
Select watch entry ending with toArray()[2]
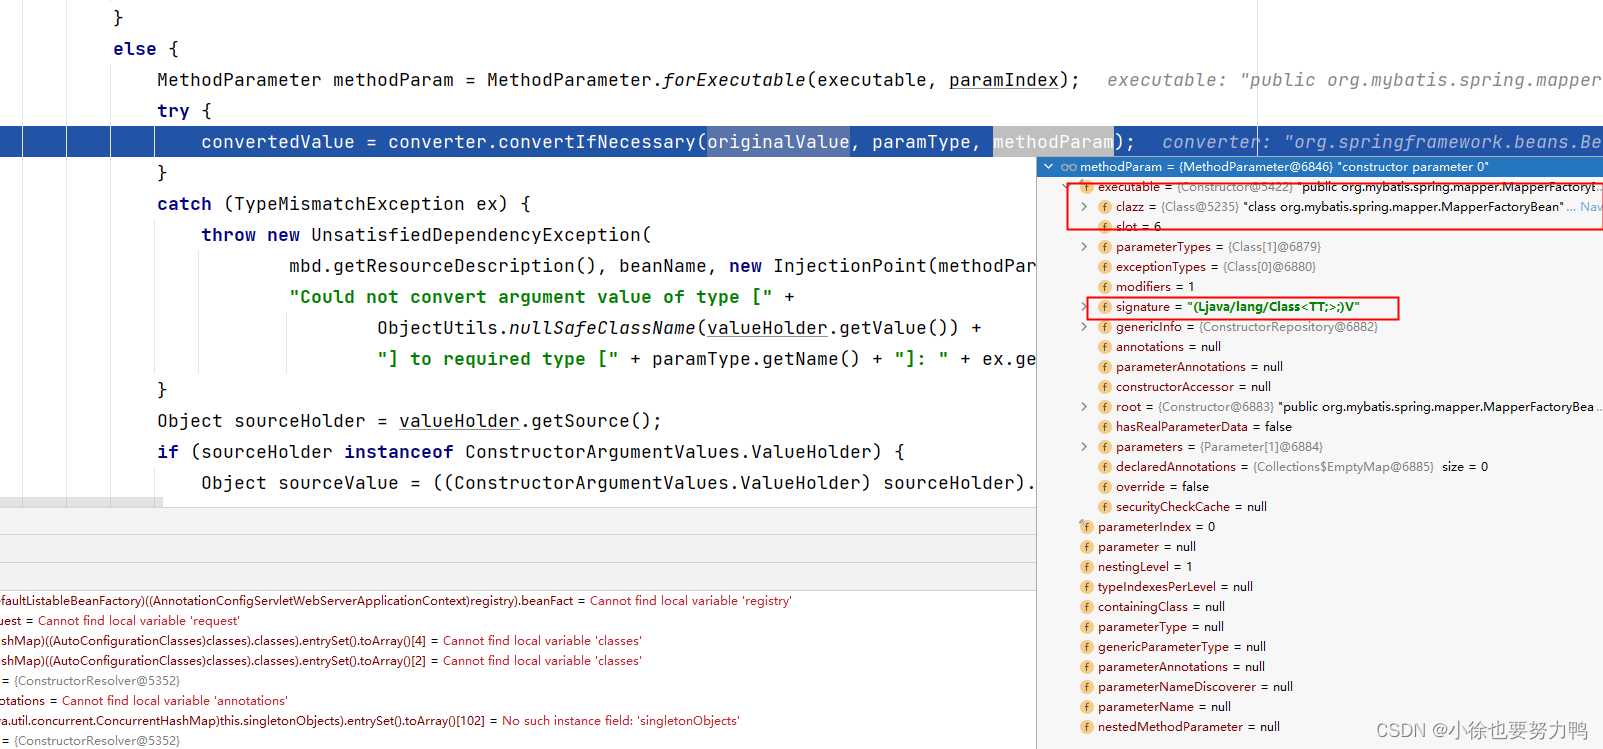point(321,661)
